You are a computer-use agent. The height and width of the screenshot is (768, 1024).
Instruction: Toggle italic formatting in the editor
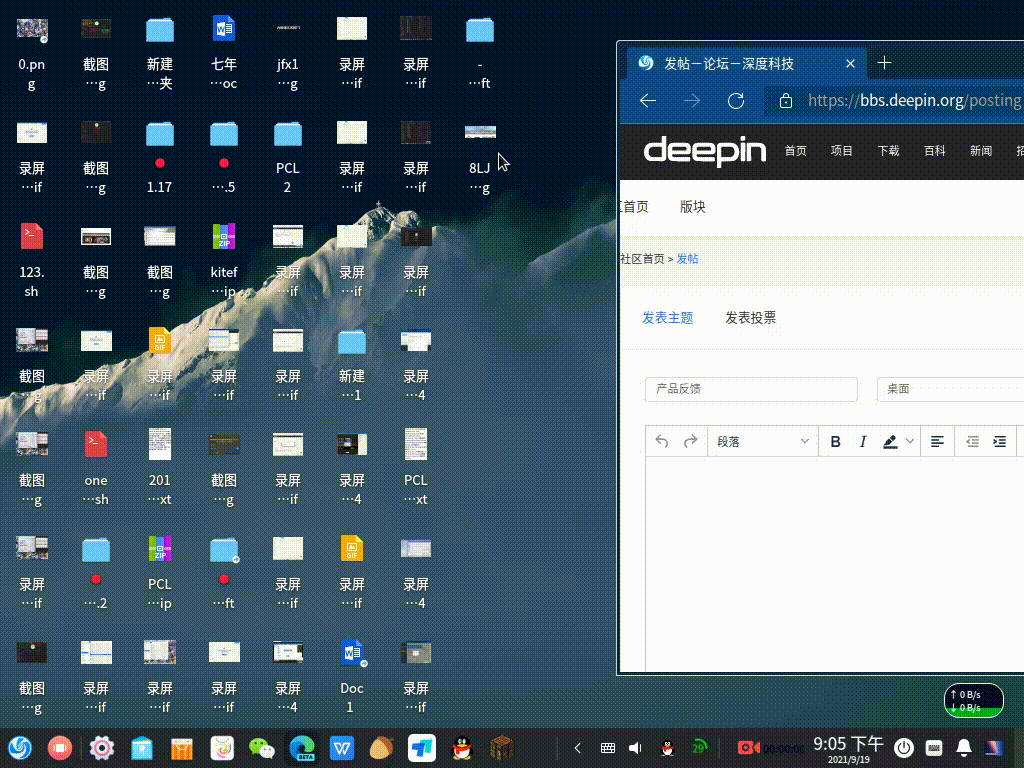[862, 441]
